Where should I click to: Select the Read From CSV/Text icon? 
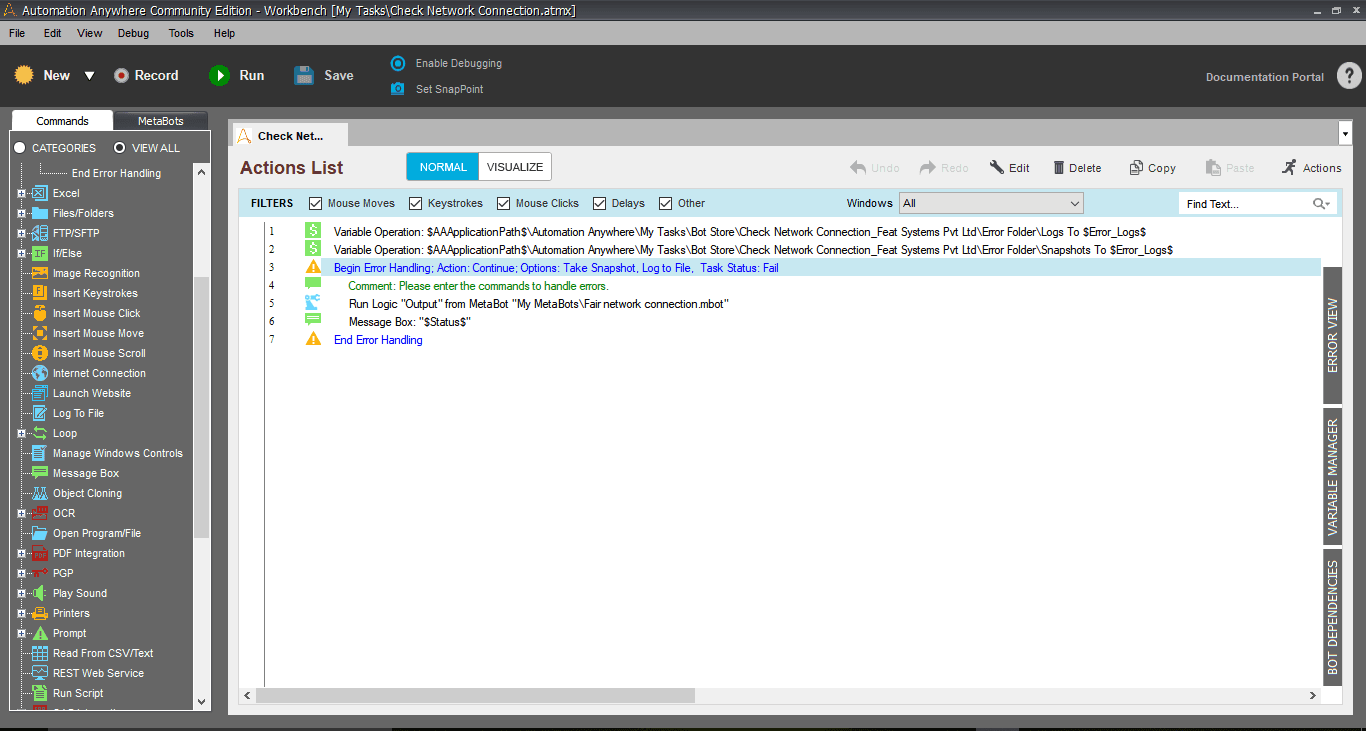[40, 653]
